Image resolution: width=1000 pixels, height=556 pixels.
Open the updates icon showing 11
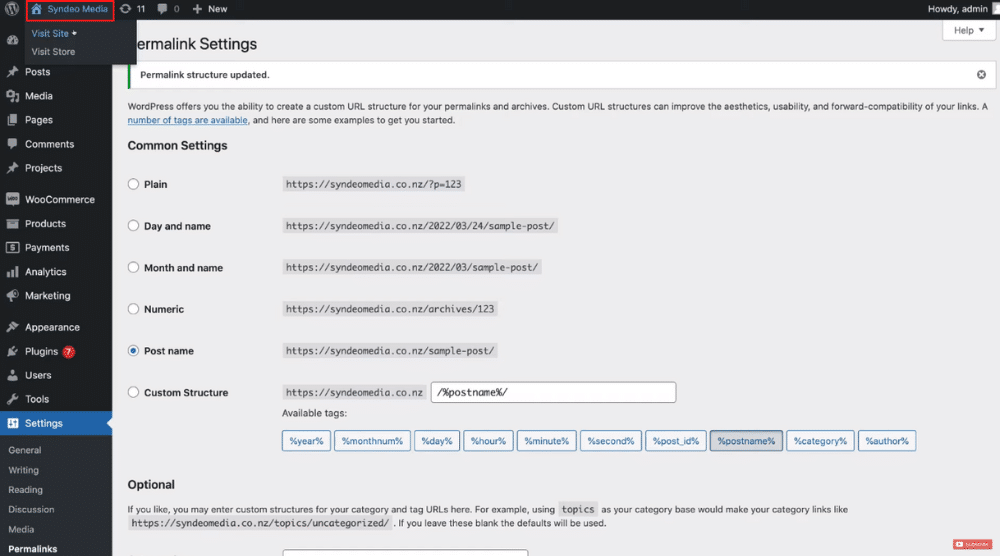(x=126, y=9)
